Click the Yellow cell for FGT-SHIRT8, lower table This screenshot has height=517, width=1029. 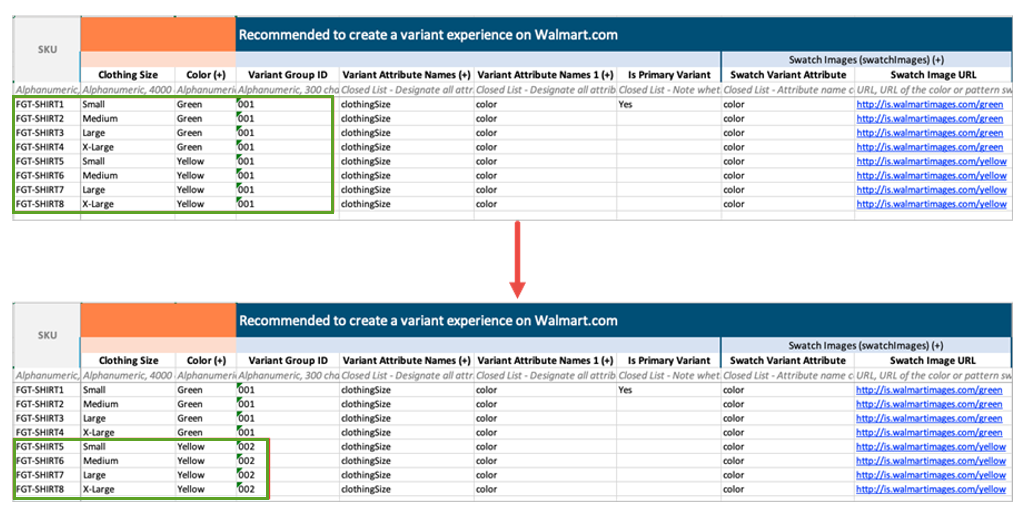coord(205,489)
